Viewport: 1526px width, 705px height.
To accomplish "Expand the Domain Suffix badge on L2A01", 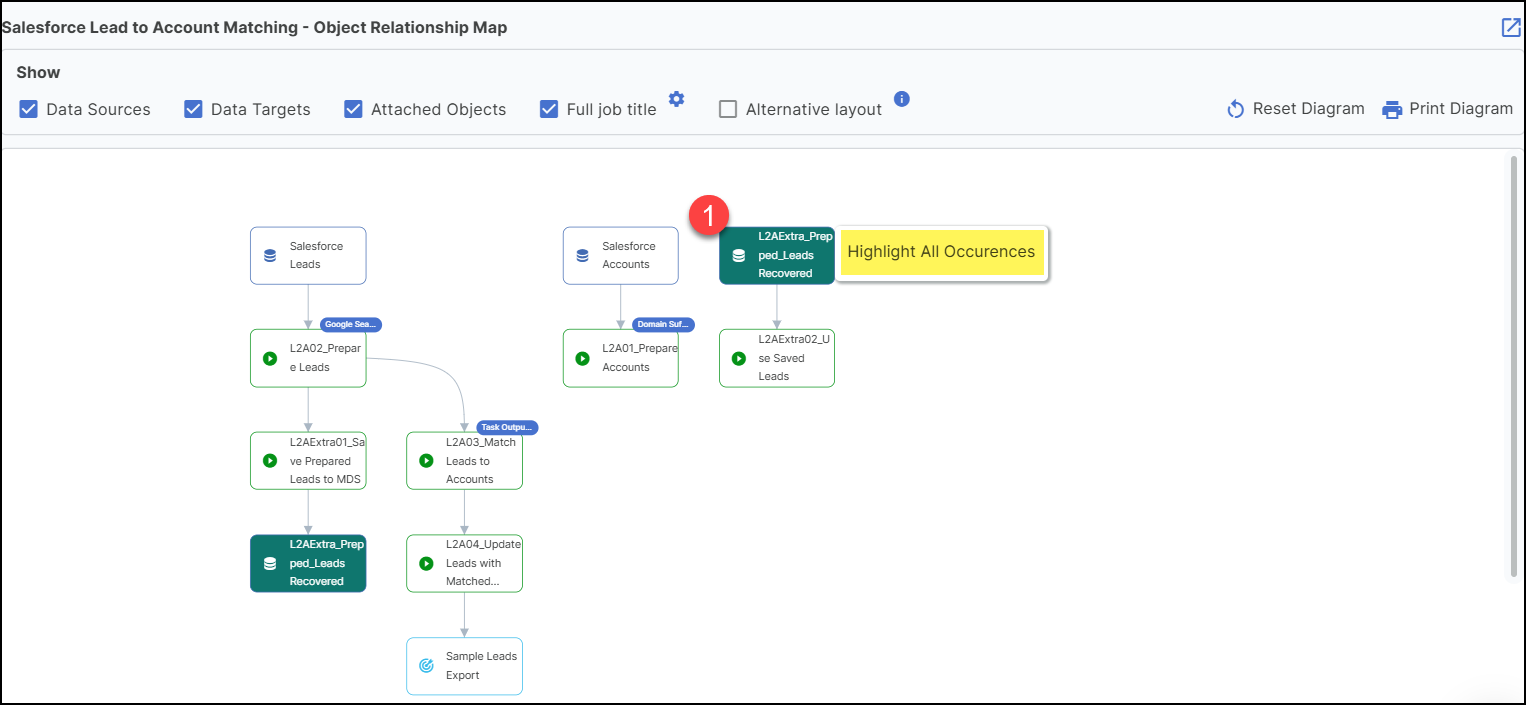I will [663, 324].
